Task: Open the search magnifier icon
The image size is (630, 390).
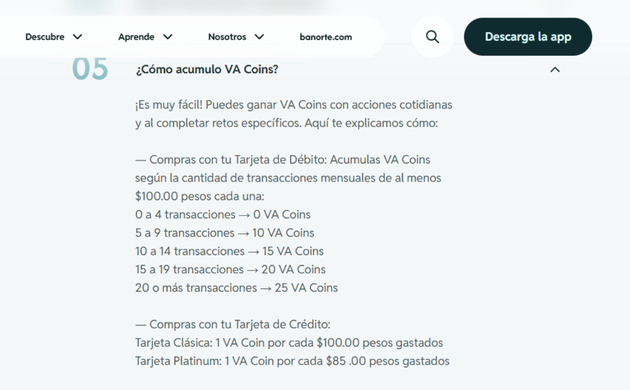Action: (x=432, y=37)
